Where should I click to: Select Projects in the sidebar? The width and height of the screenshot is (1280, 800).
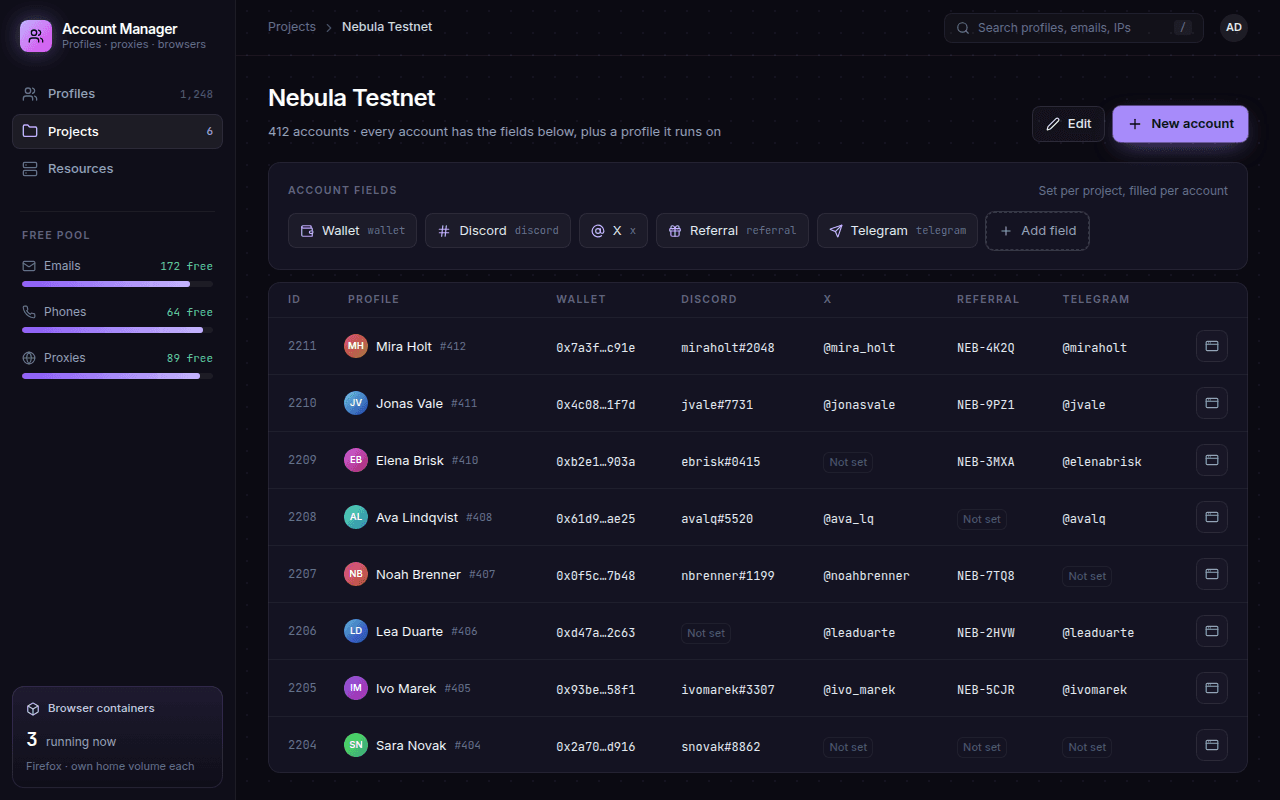tap(117, 131)
